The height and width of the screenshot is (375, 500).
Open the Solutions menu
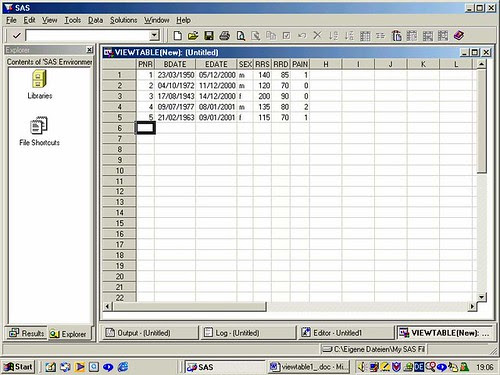point(123,20)
